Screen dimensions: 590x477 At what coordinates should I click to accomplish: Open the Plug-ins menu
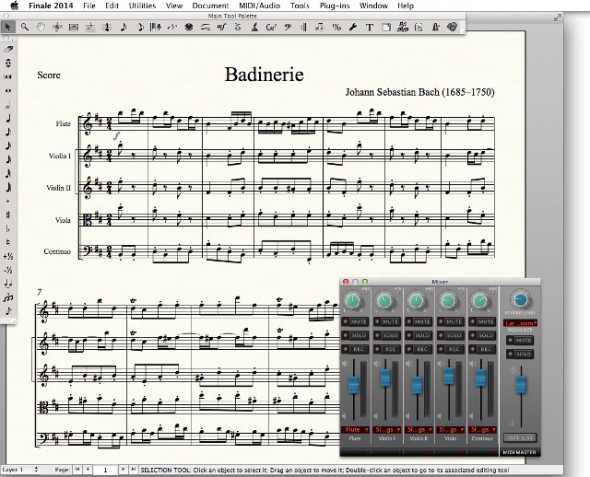335,6
